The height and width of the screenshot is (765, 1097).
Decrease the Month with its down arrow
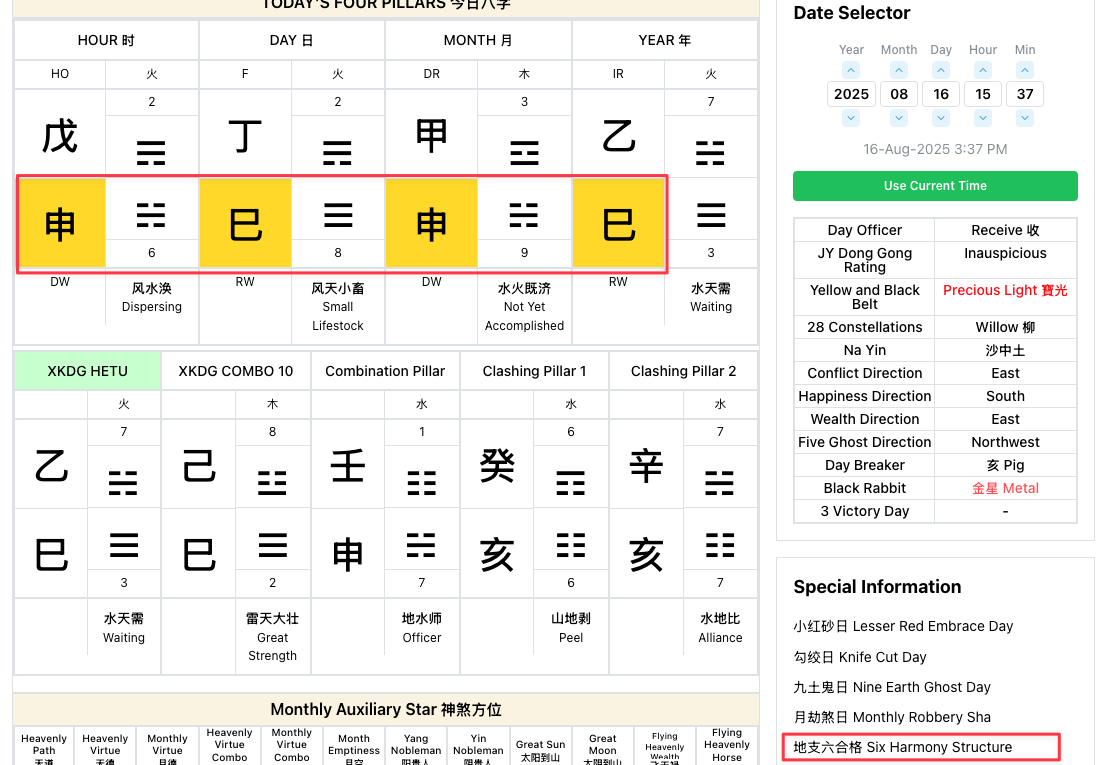point(899,118)
